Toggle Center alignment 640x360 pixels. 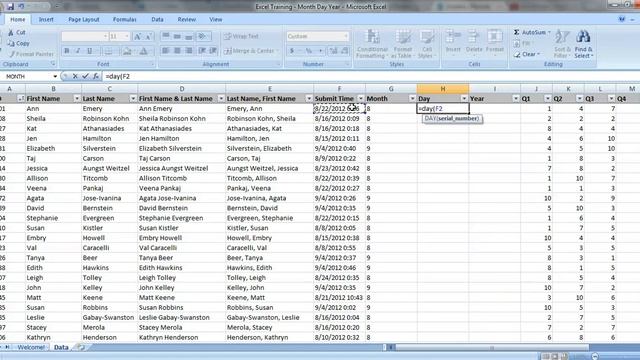177,51
